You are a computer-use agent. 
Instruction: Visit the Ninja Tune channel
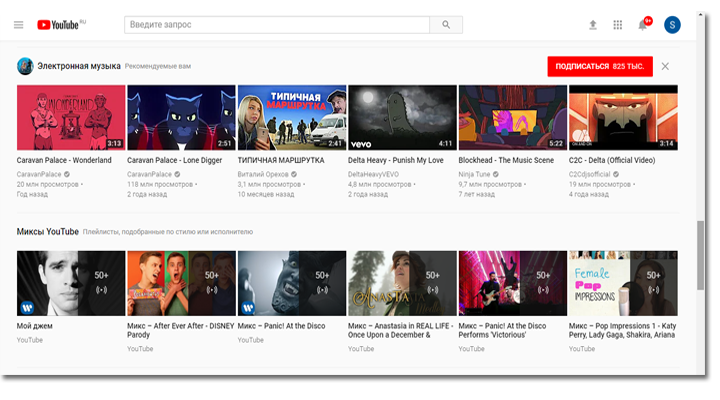474,175
